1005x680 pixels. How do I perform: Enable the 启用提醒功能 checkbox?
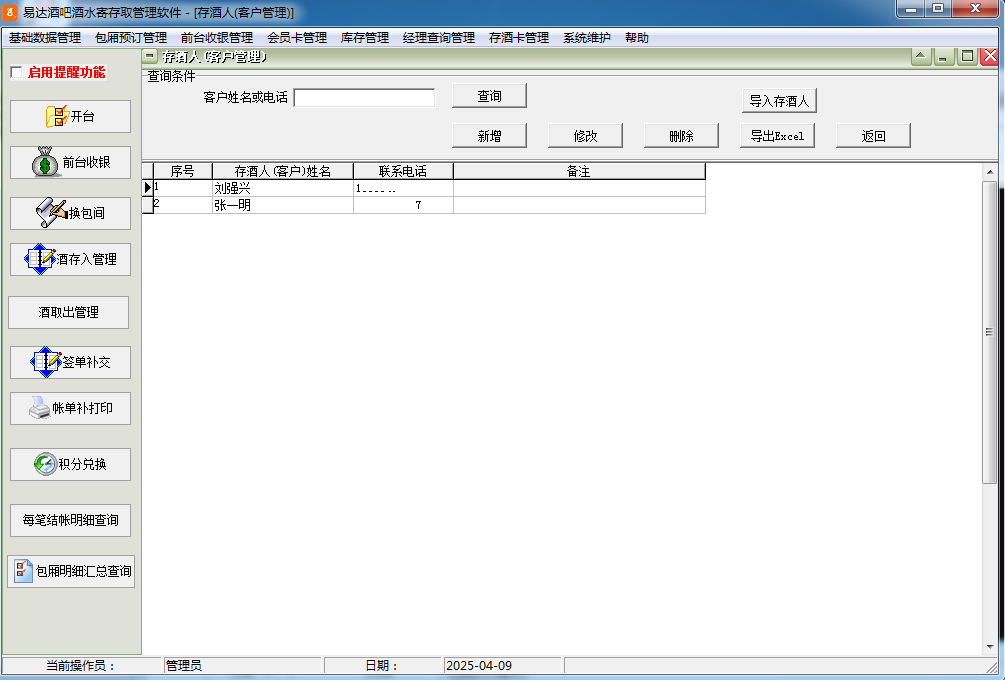(16, 73)
